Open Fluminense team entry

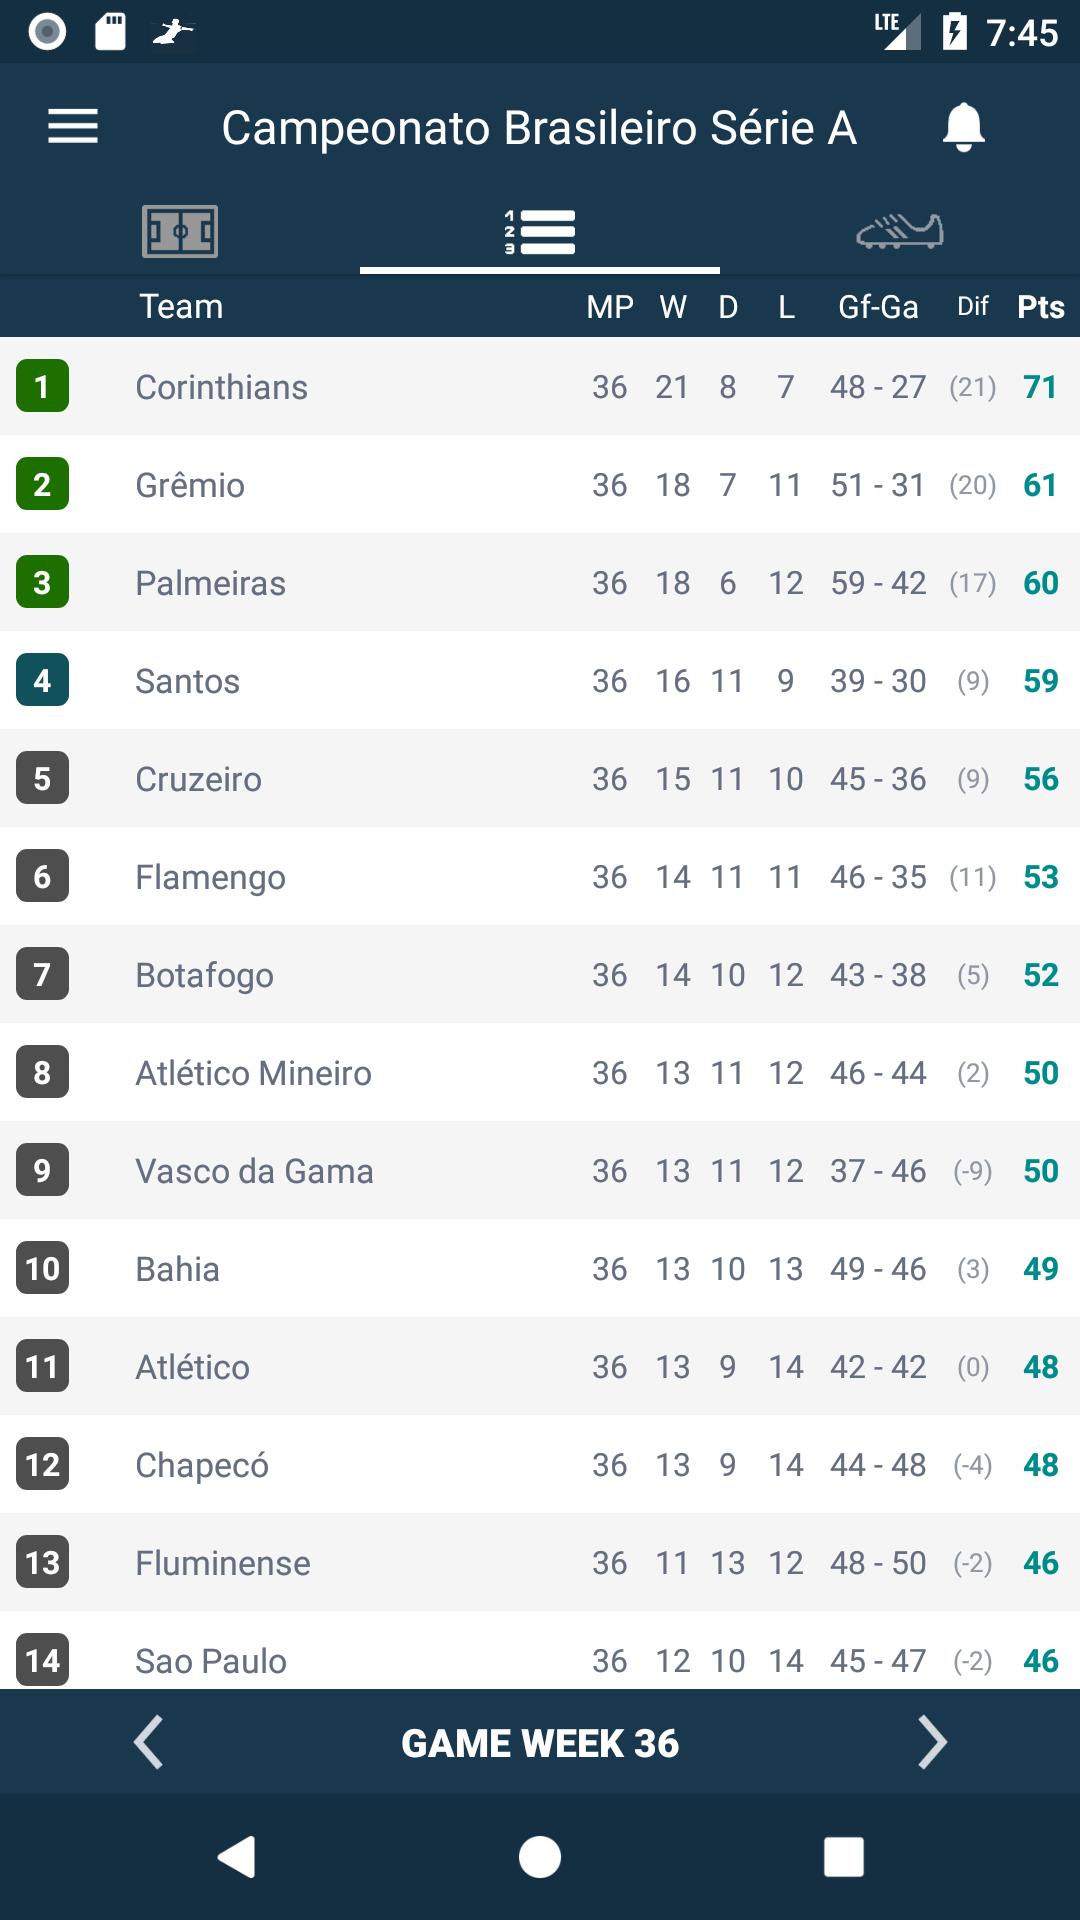click(540, 1563)
